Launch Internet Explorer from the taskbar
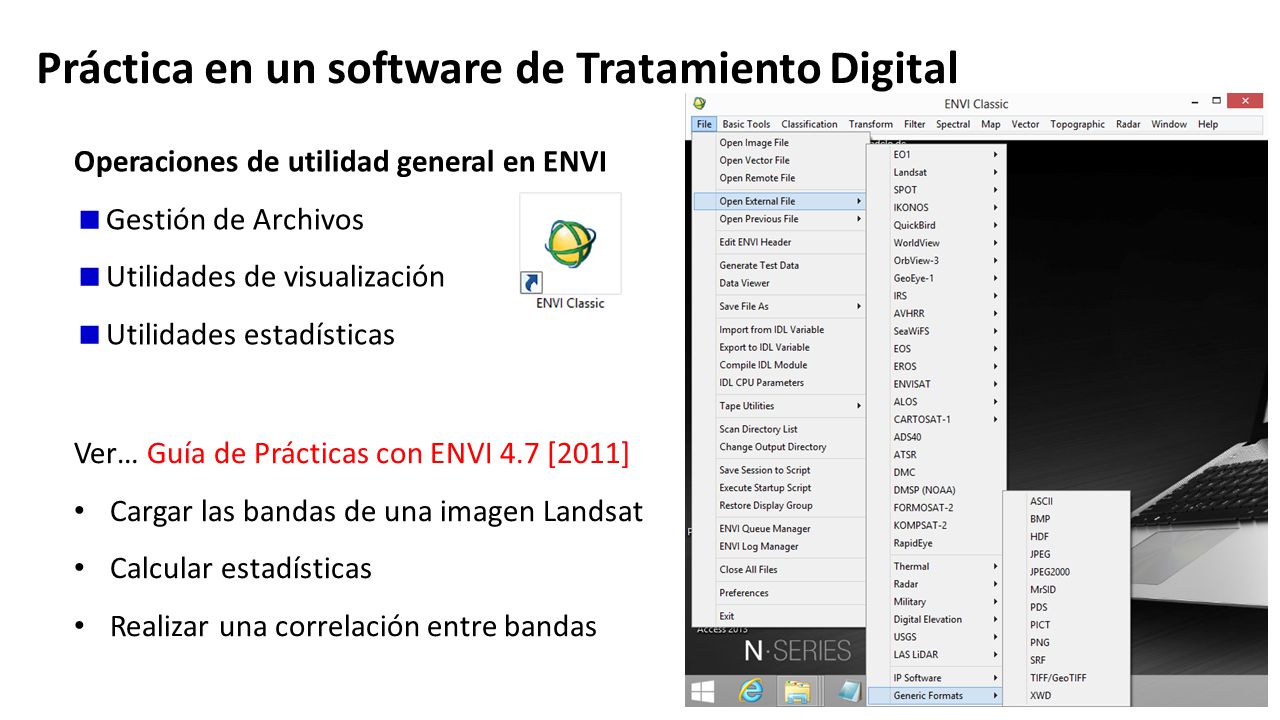 pyautogui.click(x=750, y=691)
